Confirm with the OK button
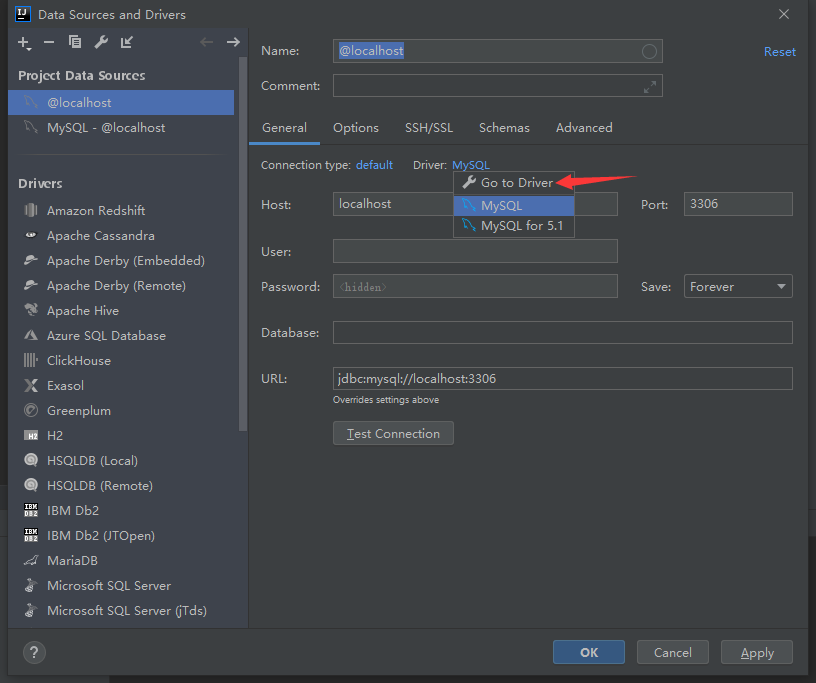The width and height of the screenshot is (816, 683). point(589,652)
